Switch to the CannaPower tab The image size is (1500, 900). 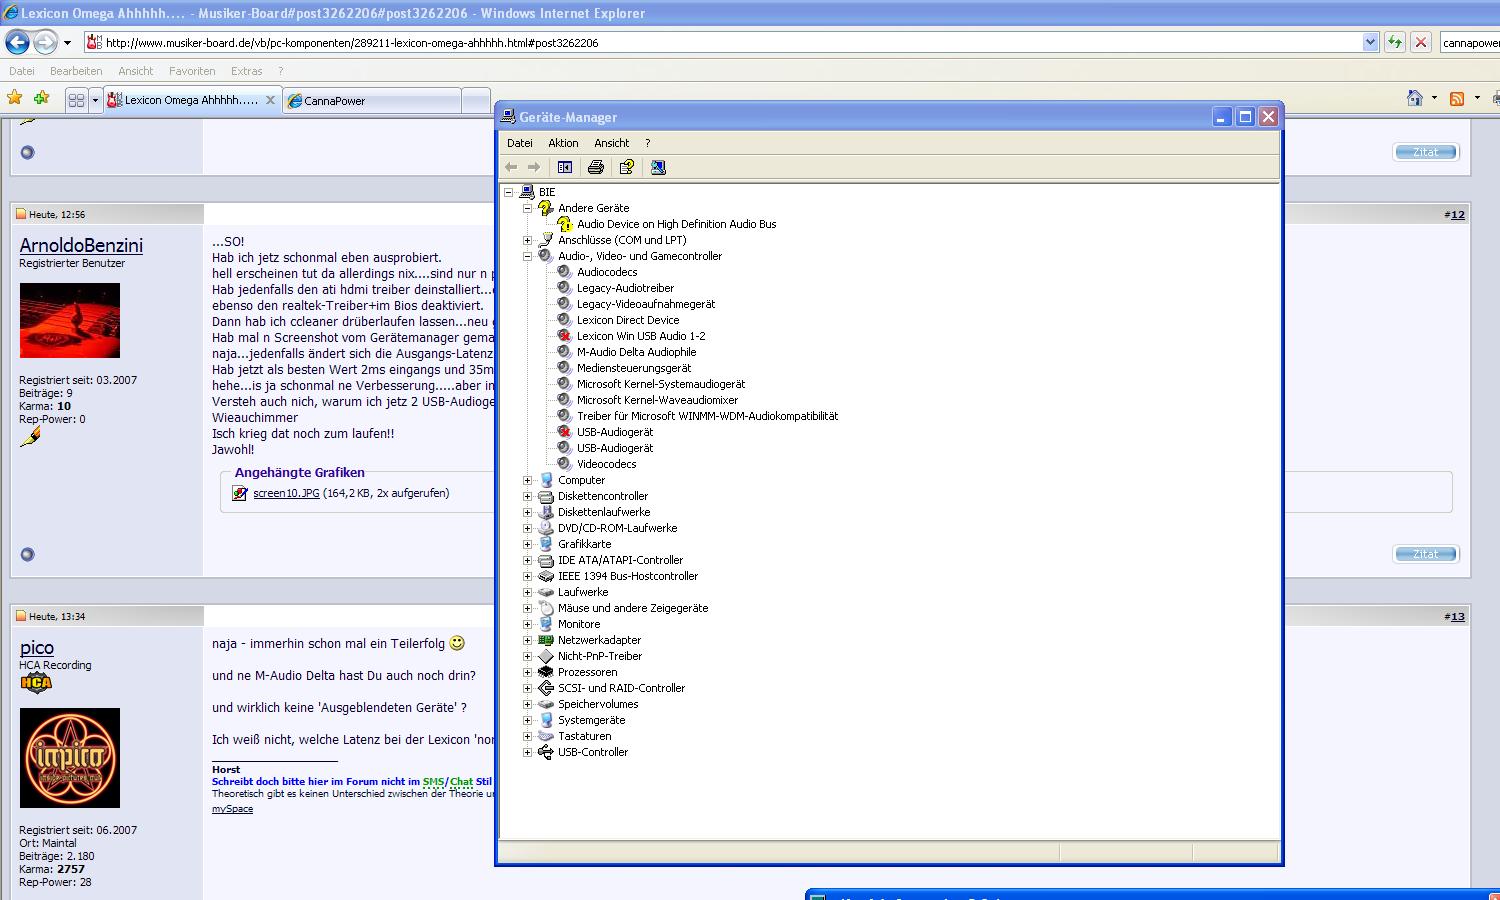[x=372, y=100]
